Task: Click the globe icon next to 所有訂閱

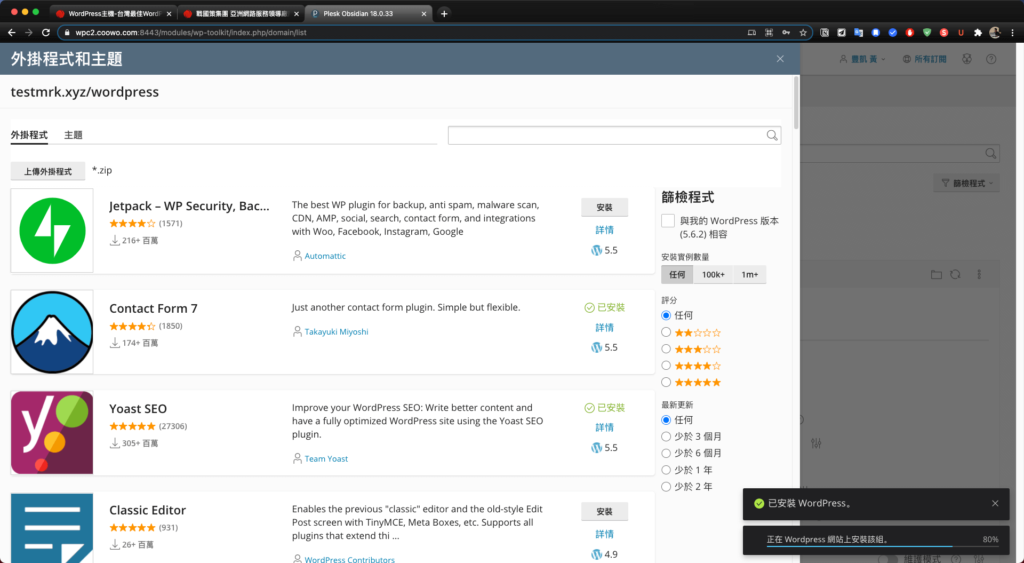Action: (x=906, y=59)
